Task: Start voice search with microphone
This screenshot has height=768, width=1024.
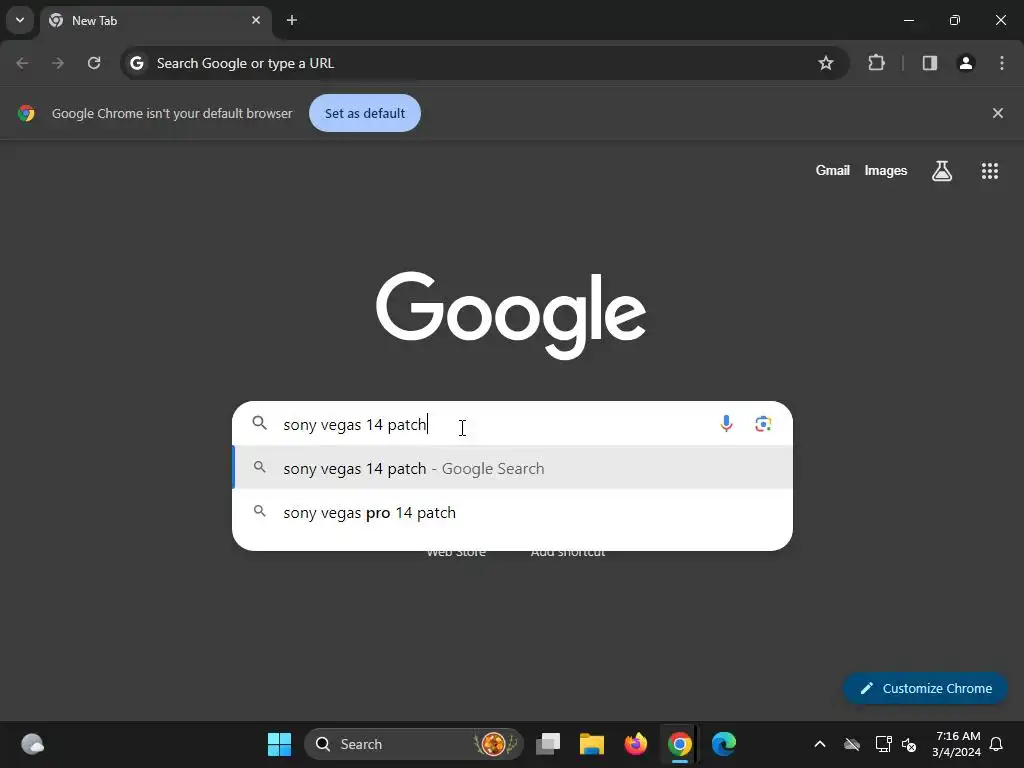Action: click(726, 424)
